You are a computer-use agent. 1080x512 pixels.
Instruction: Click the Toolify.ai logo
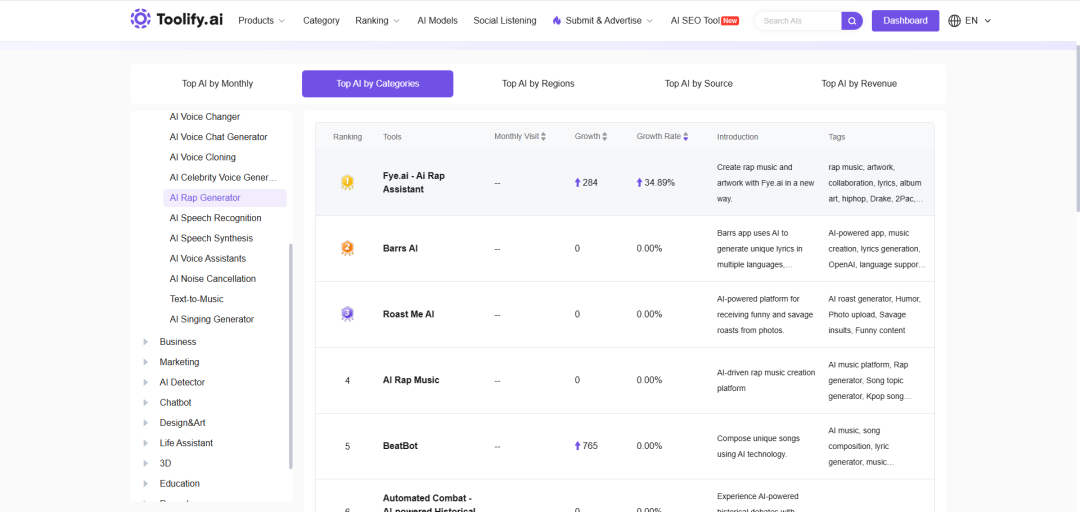[x=176, y=20]
